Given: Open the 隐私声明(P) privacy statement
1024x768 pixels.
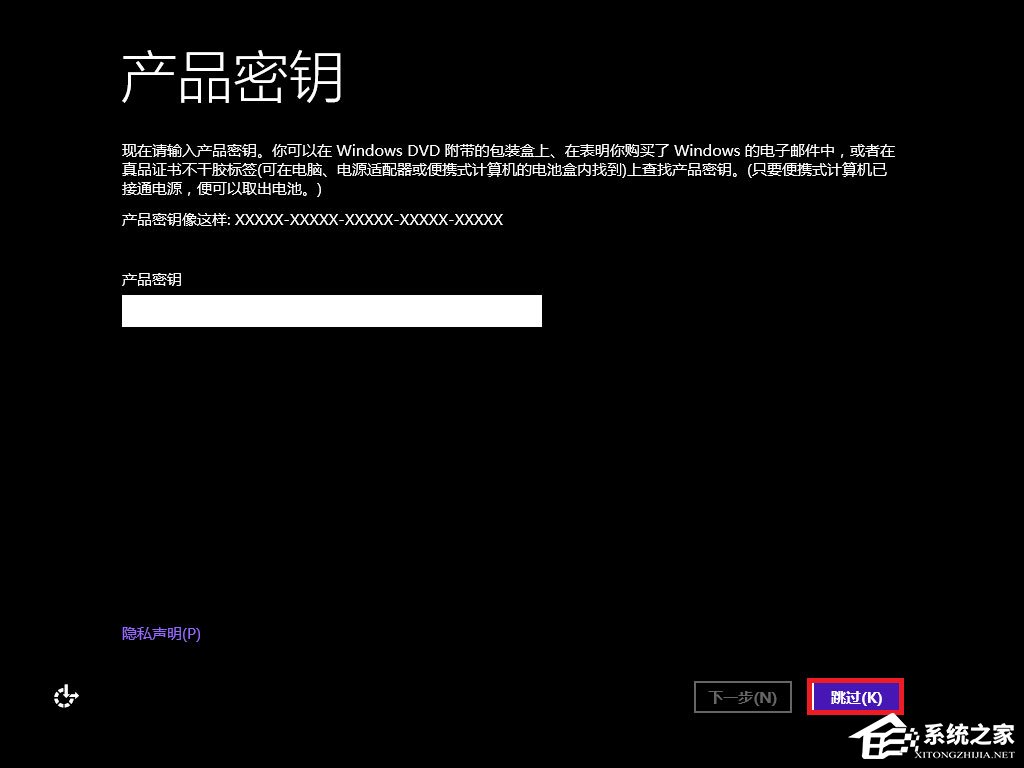Looking at the screenshot, I should [159, 633].
